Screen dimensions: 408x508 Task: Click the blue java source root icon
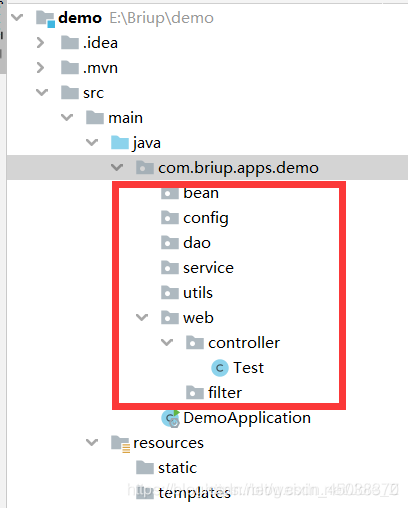point(120,142)
